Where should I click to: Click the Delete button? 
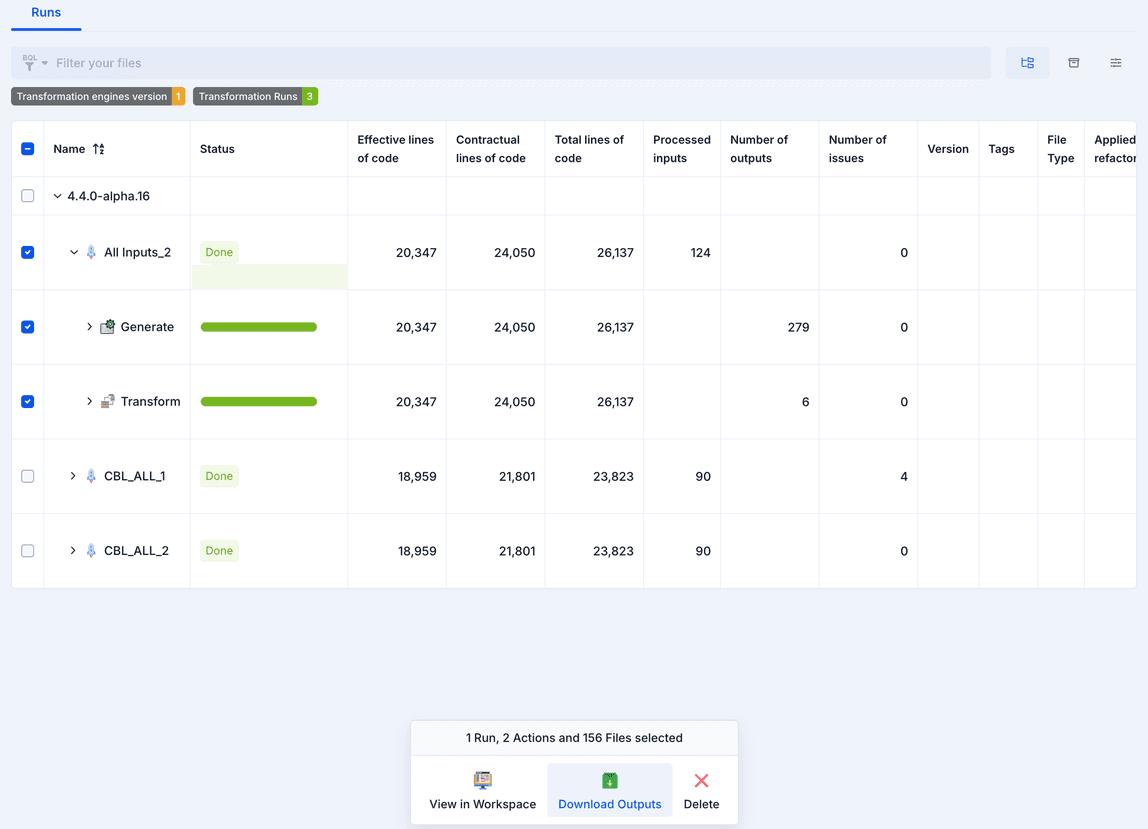[701, 804]
